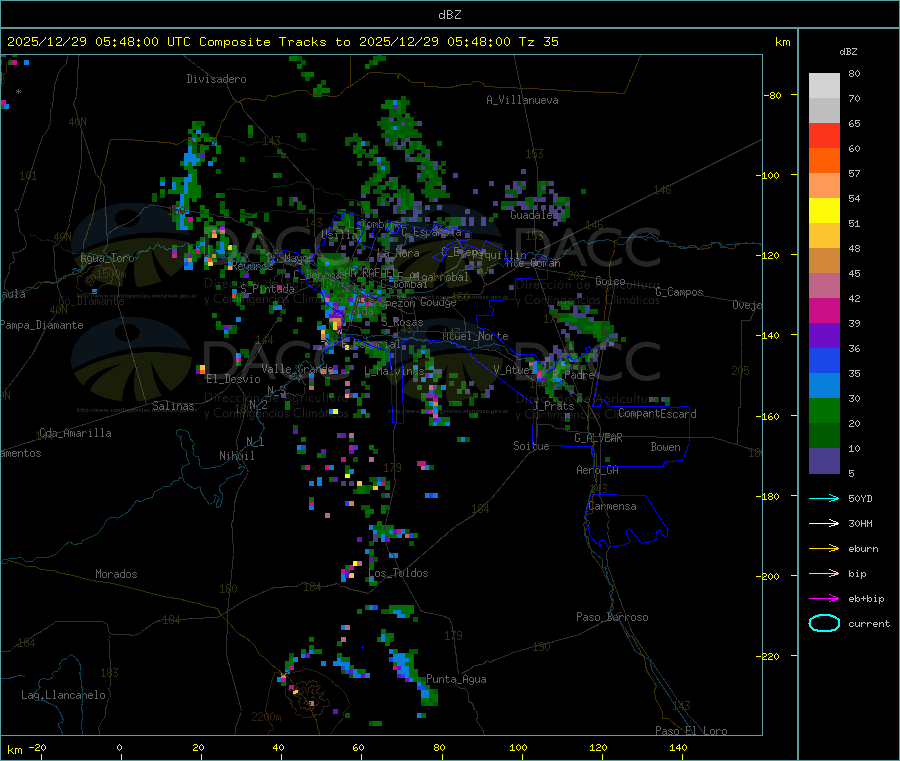
Task: Click the S_Rosas map label
Action: pyautogui.click(x=402, y=323)
